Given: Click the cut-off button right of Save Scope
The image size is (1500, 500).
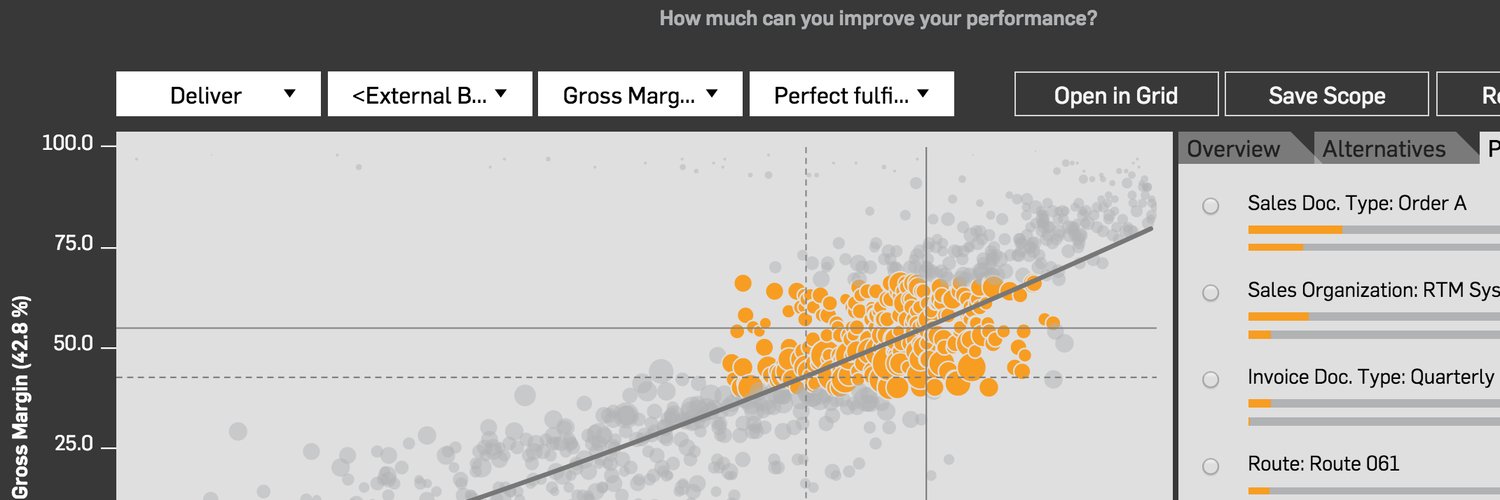Looking at the screenshot, I should click(1468, 95).
